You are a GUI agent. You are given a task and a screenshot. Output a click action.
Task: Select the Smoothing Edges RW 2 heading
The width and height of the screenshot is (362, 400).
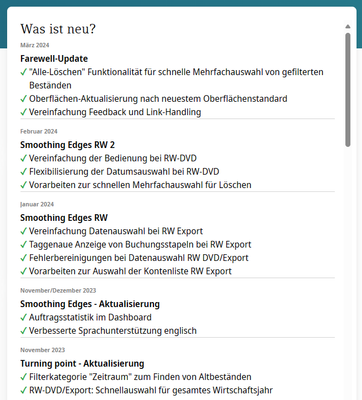67,145
